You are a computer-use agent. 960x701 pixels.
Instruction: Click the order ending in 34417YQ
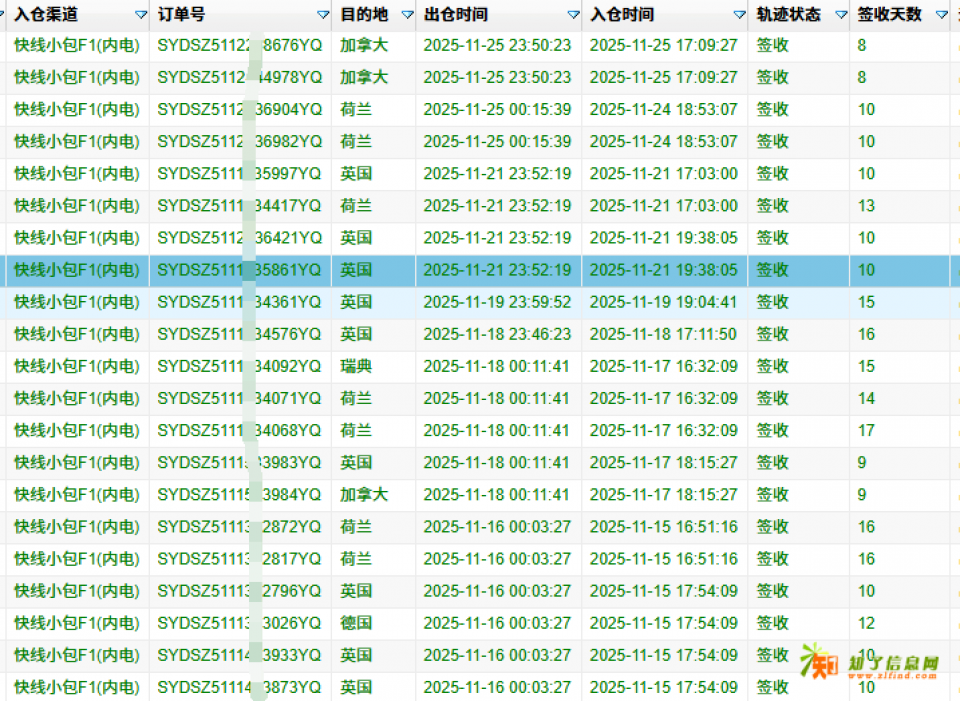[240, 206]
